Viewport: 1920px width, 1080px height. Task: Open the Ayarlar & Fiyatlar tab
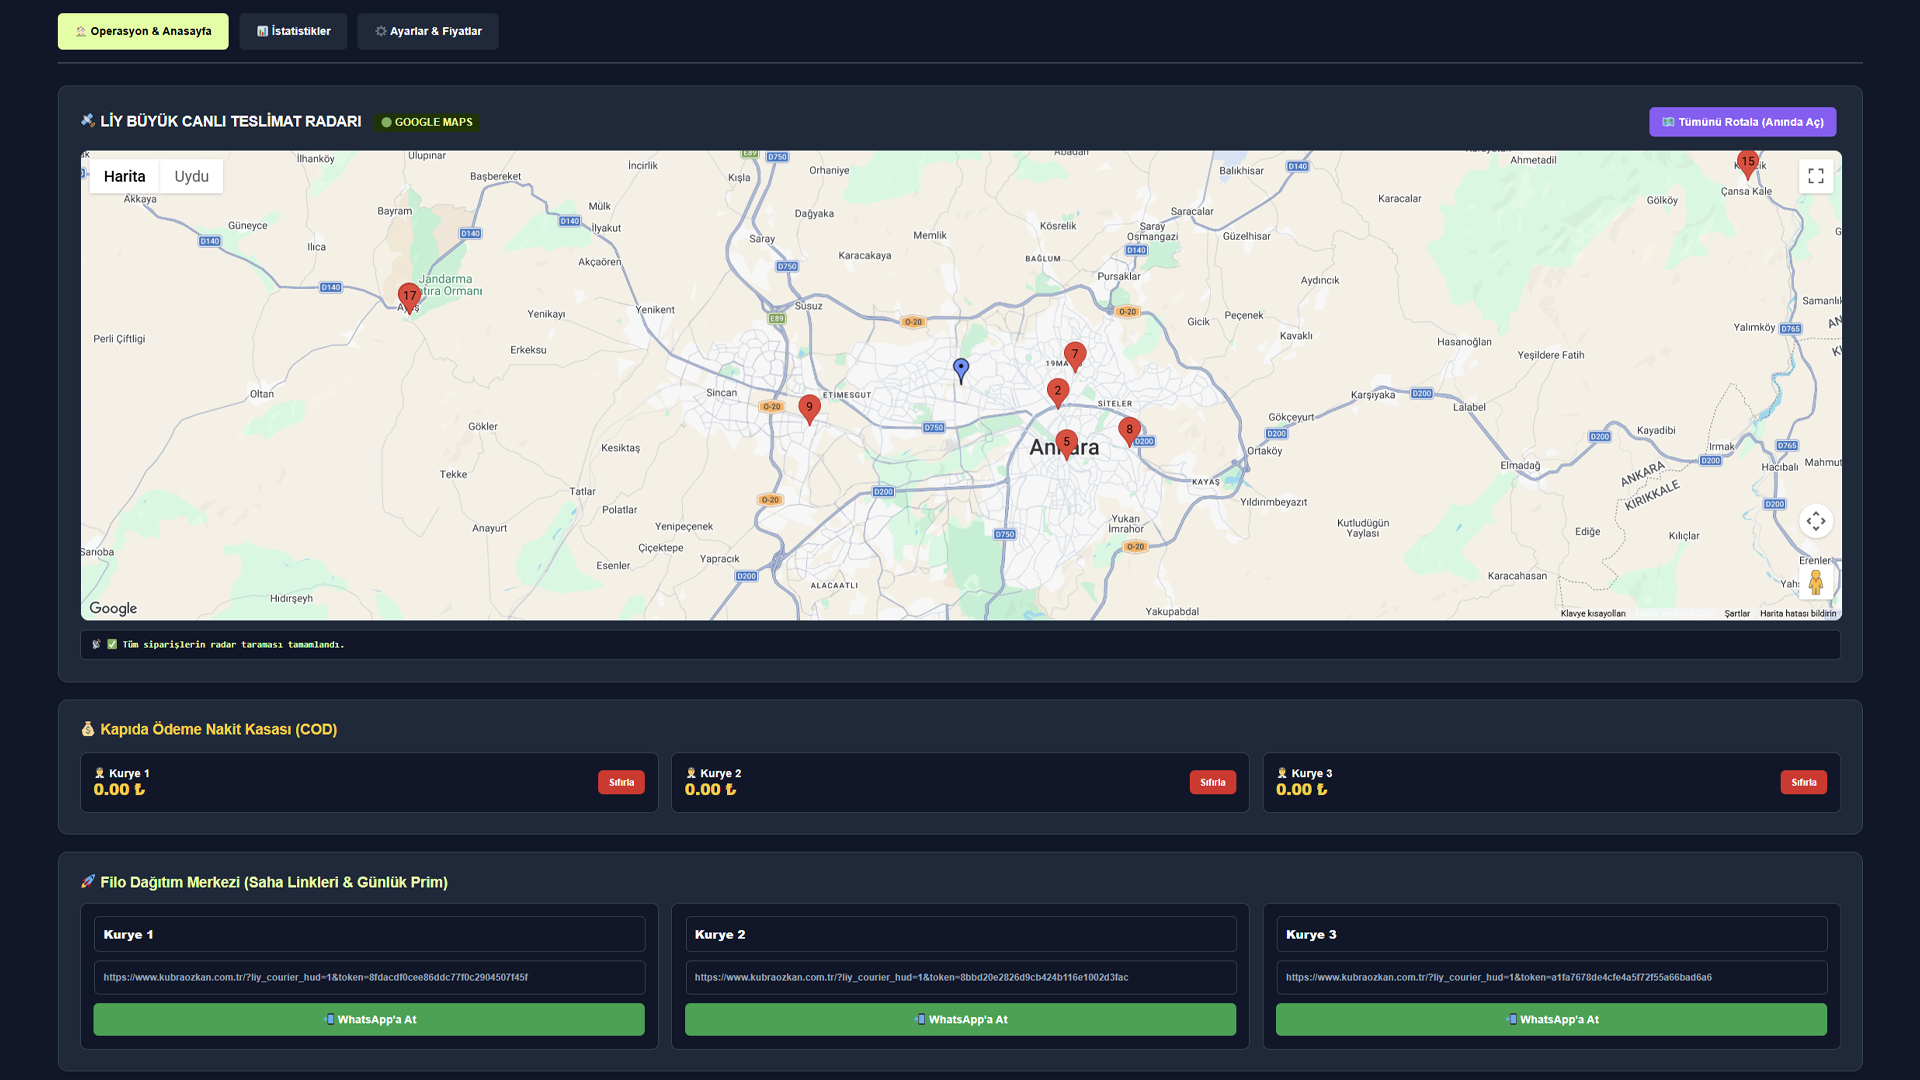(428, 31)
